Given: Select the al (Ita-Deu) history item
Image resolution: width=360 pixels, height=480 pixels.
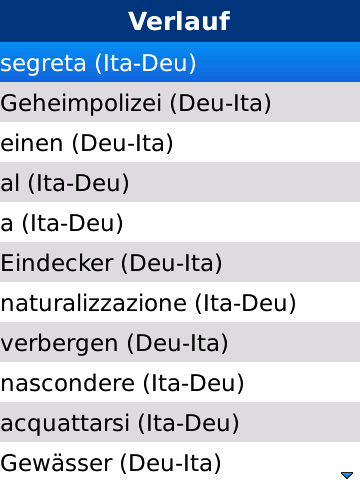Looking at the screenshot, I should point(180,182).
